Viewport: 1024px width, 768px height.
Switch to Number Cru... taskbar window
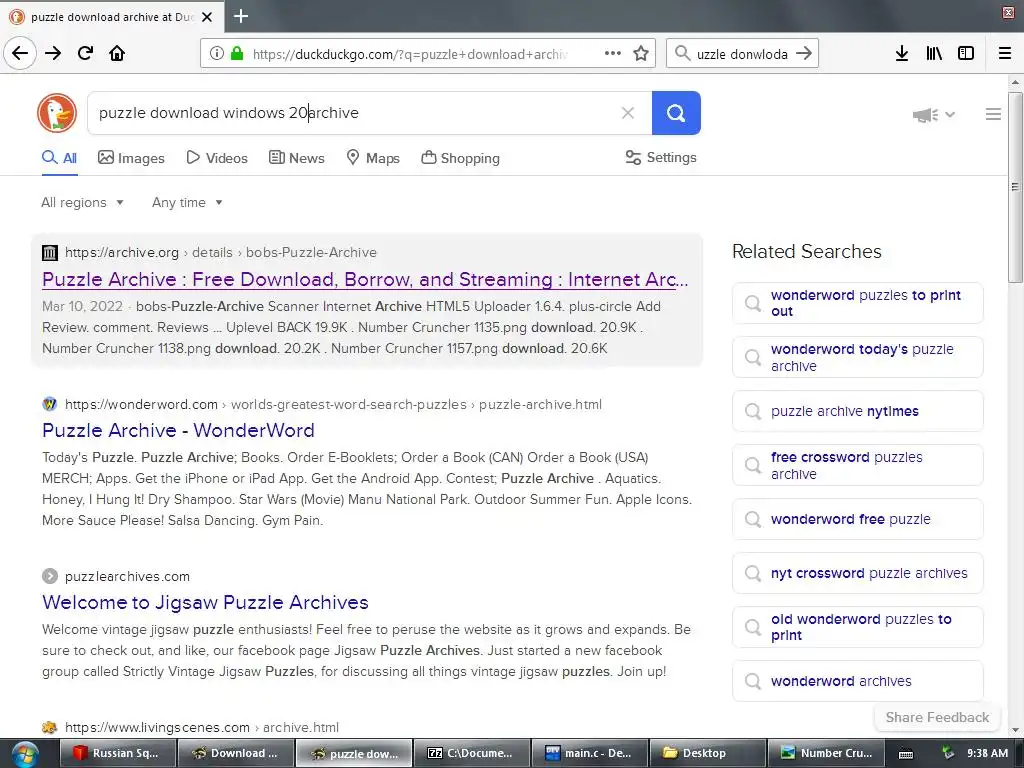click(825, 753)
